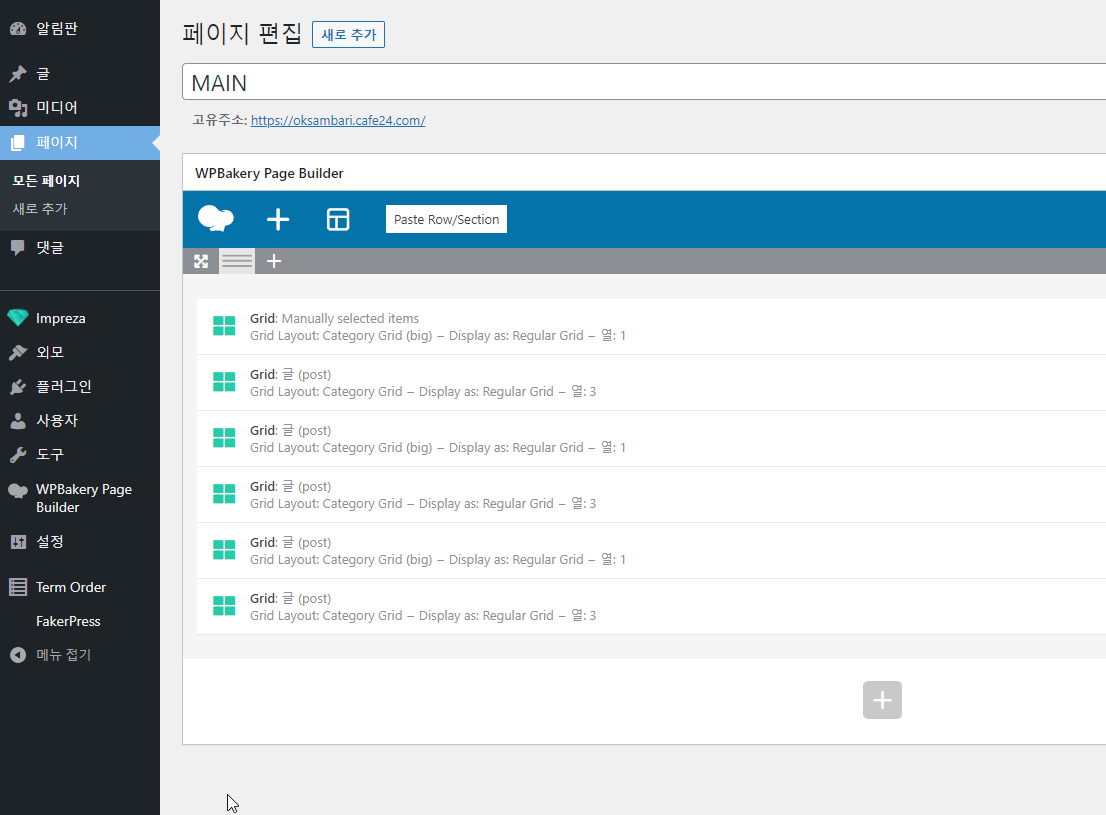Open the oksambari.cafe24.com permalink
Image resolution: width=1106 pixels, height=815 pixels.
[338, 121]
